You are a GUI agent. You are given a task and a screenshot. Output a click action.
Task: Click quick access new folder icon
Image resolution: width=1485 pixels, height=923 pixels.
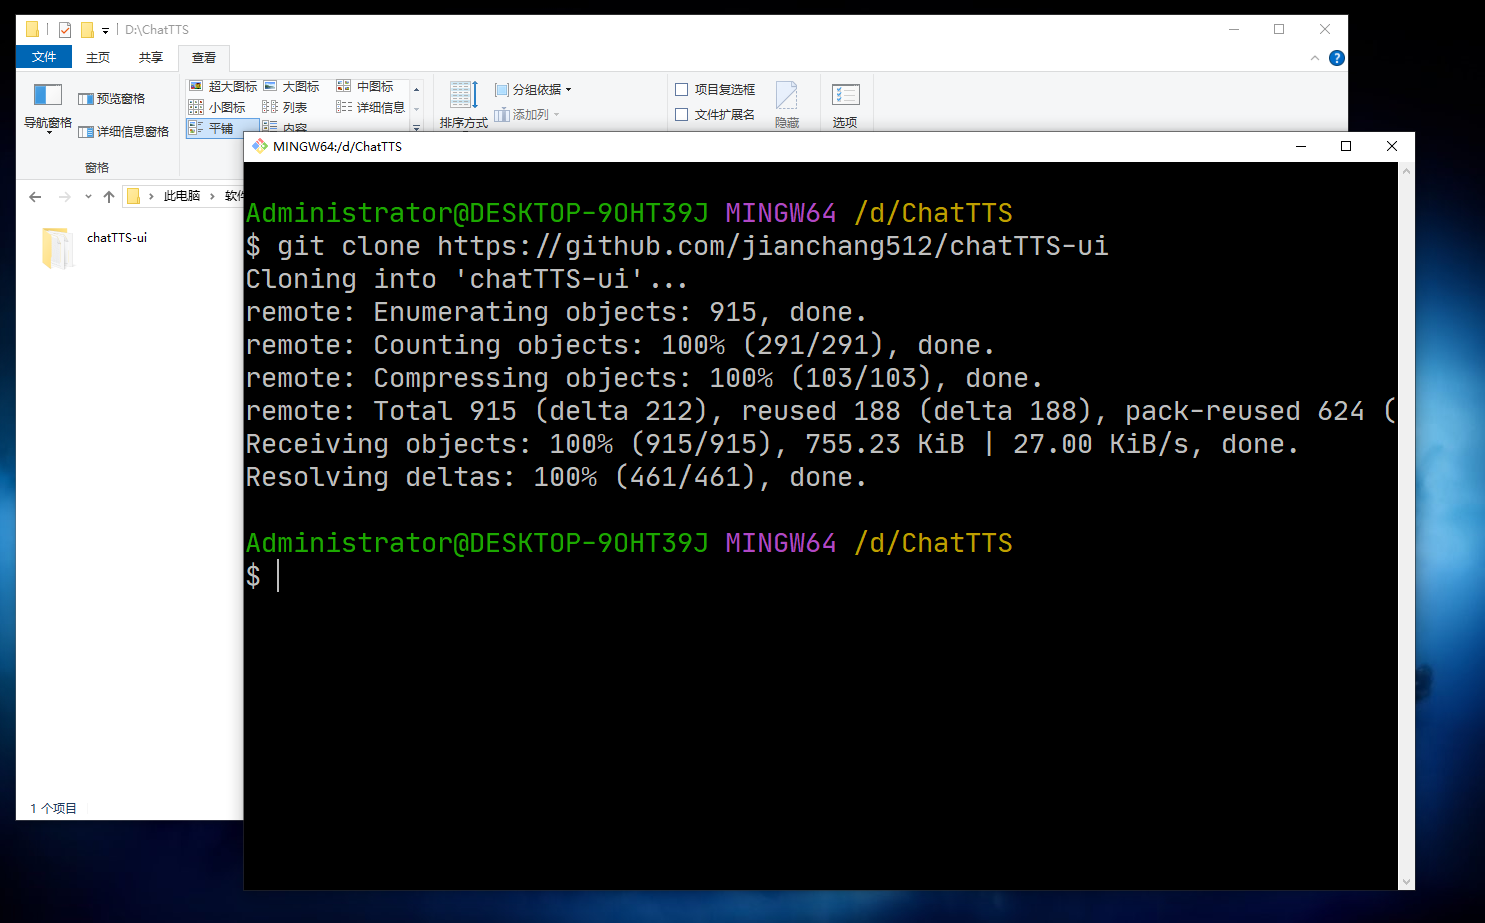click(x=87, y=30)
